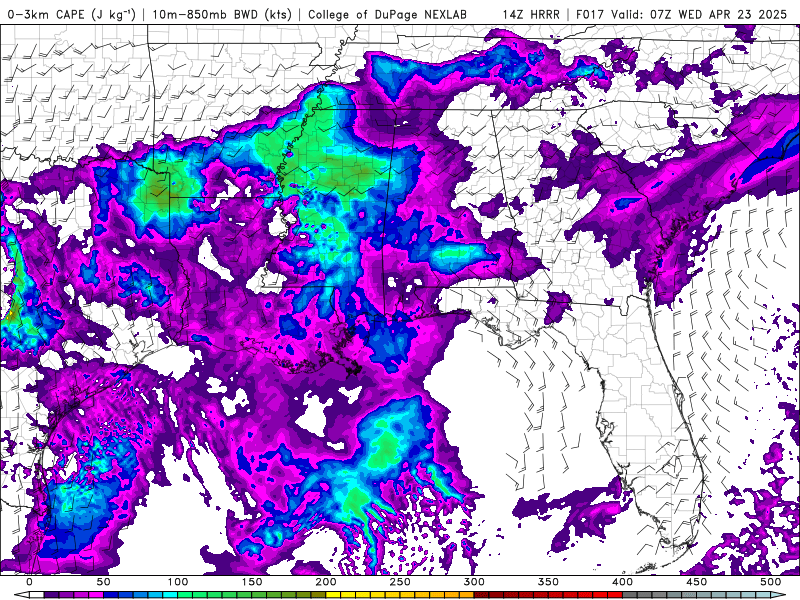This screenshot has height=600, width=800.
Task: Click the '14Z HRRR' model run label
Action: [x=531, y=14]
